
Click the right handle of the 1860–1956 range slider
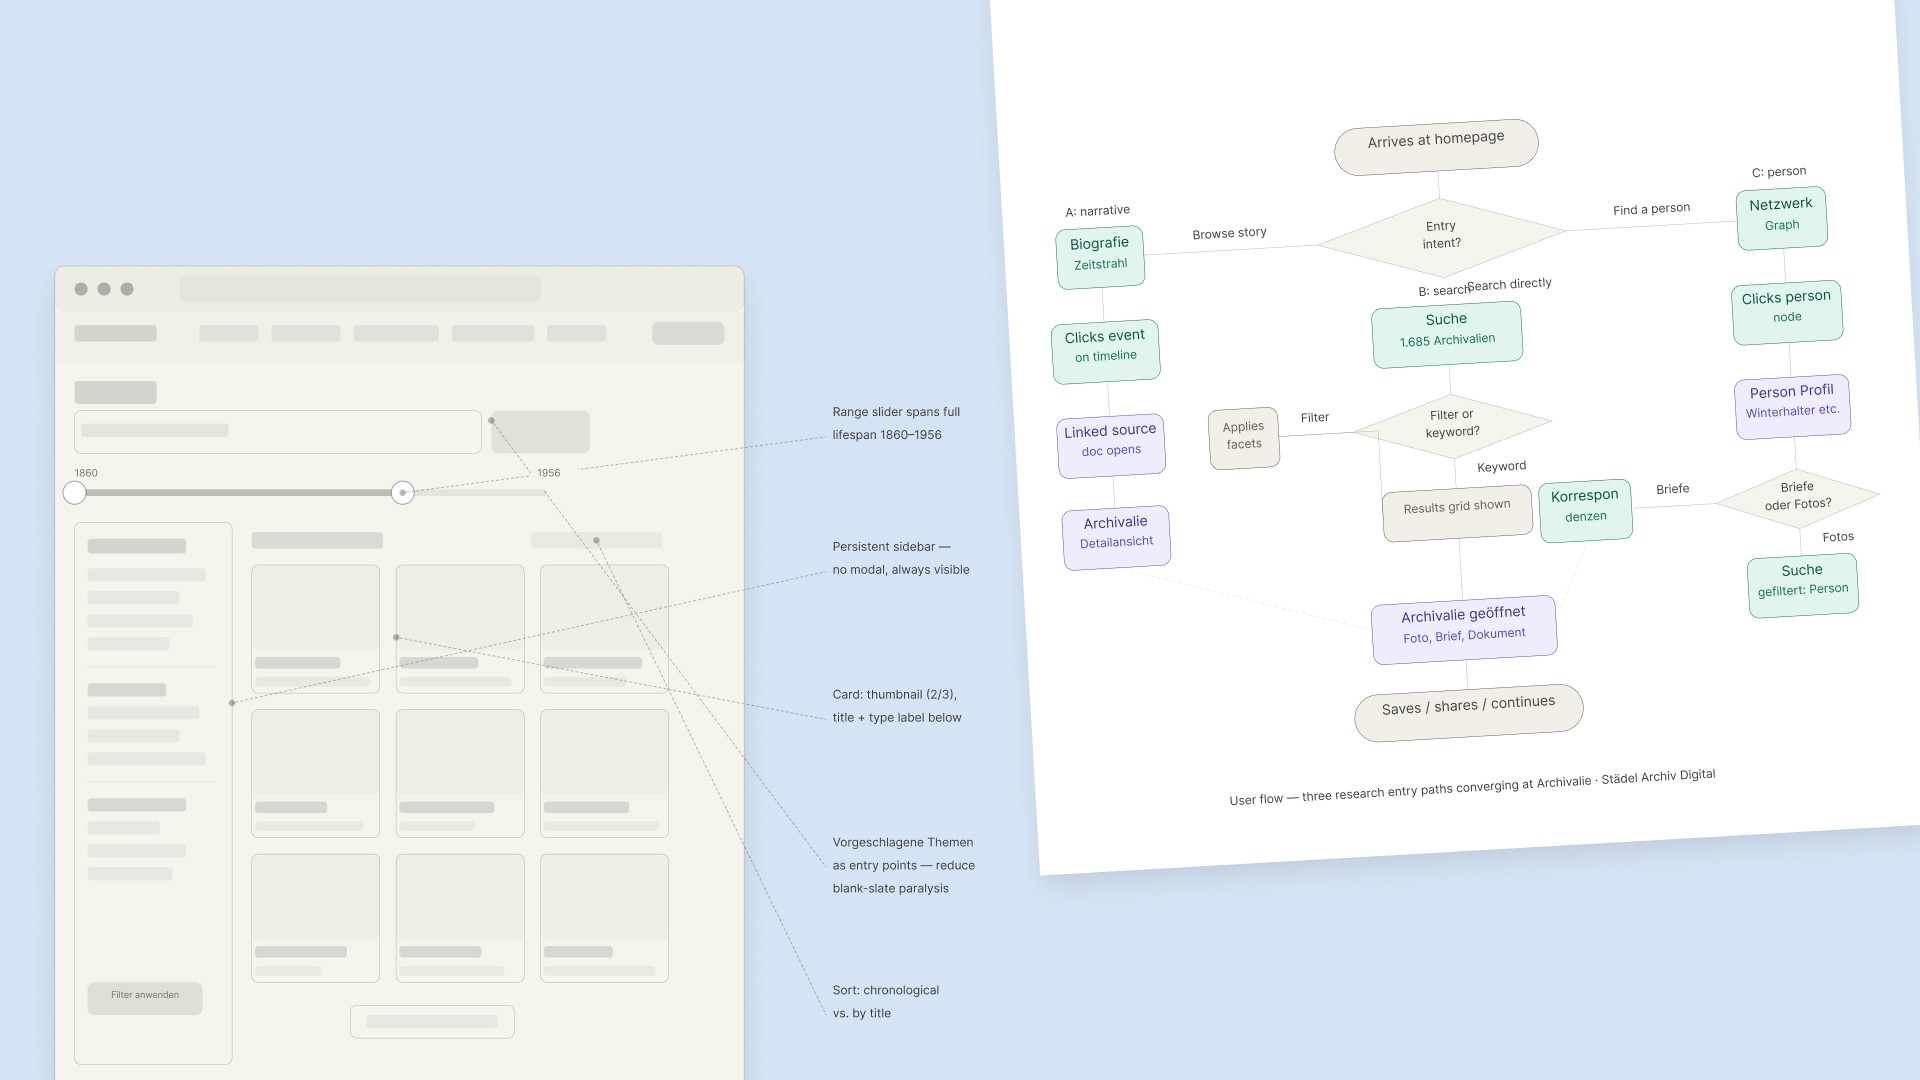(x=403, y=492)
